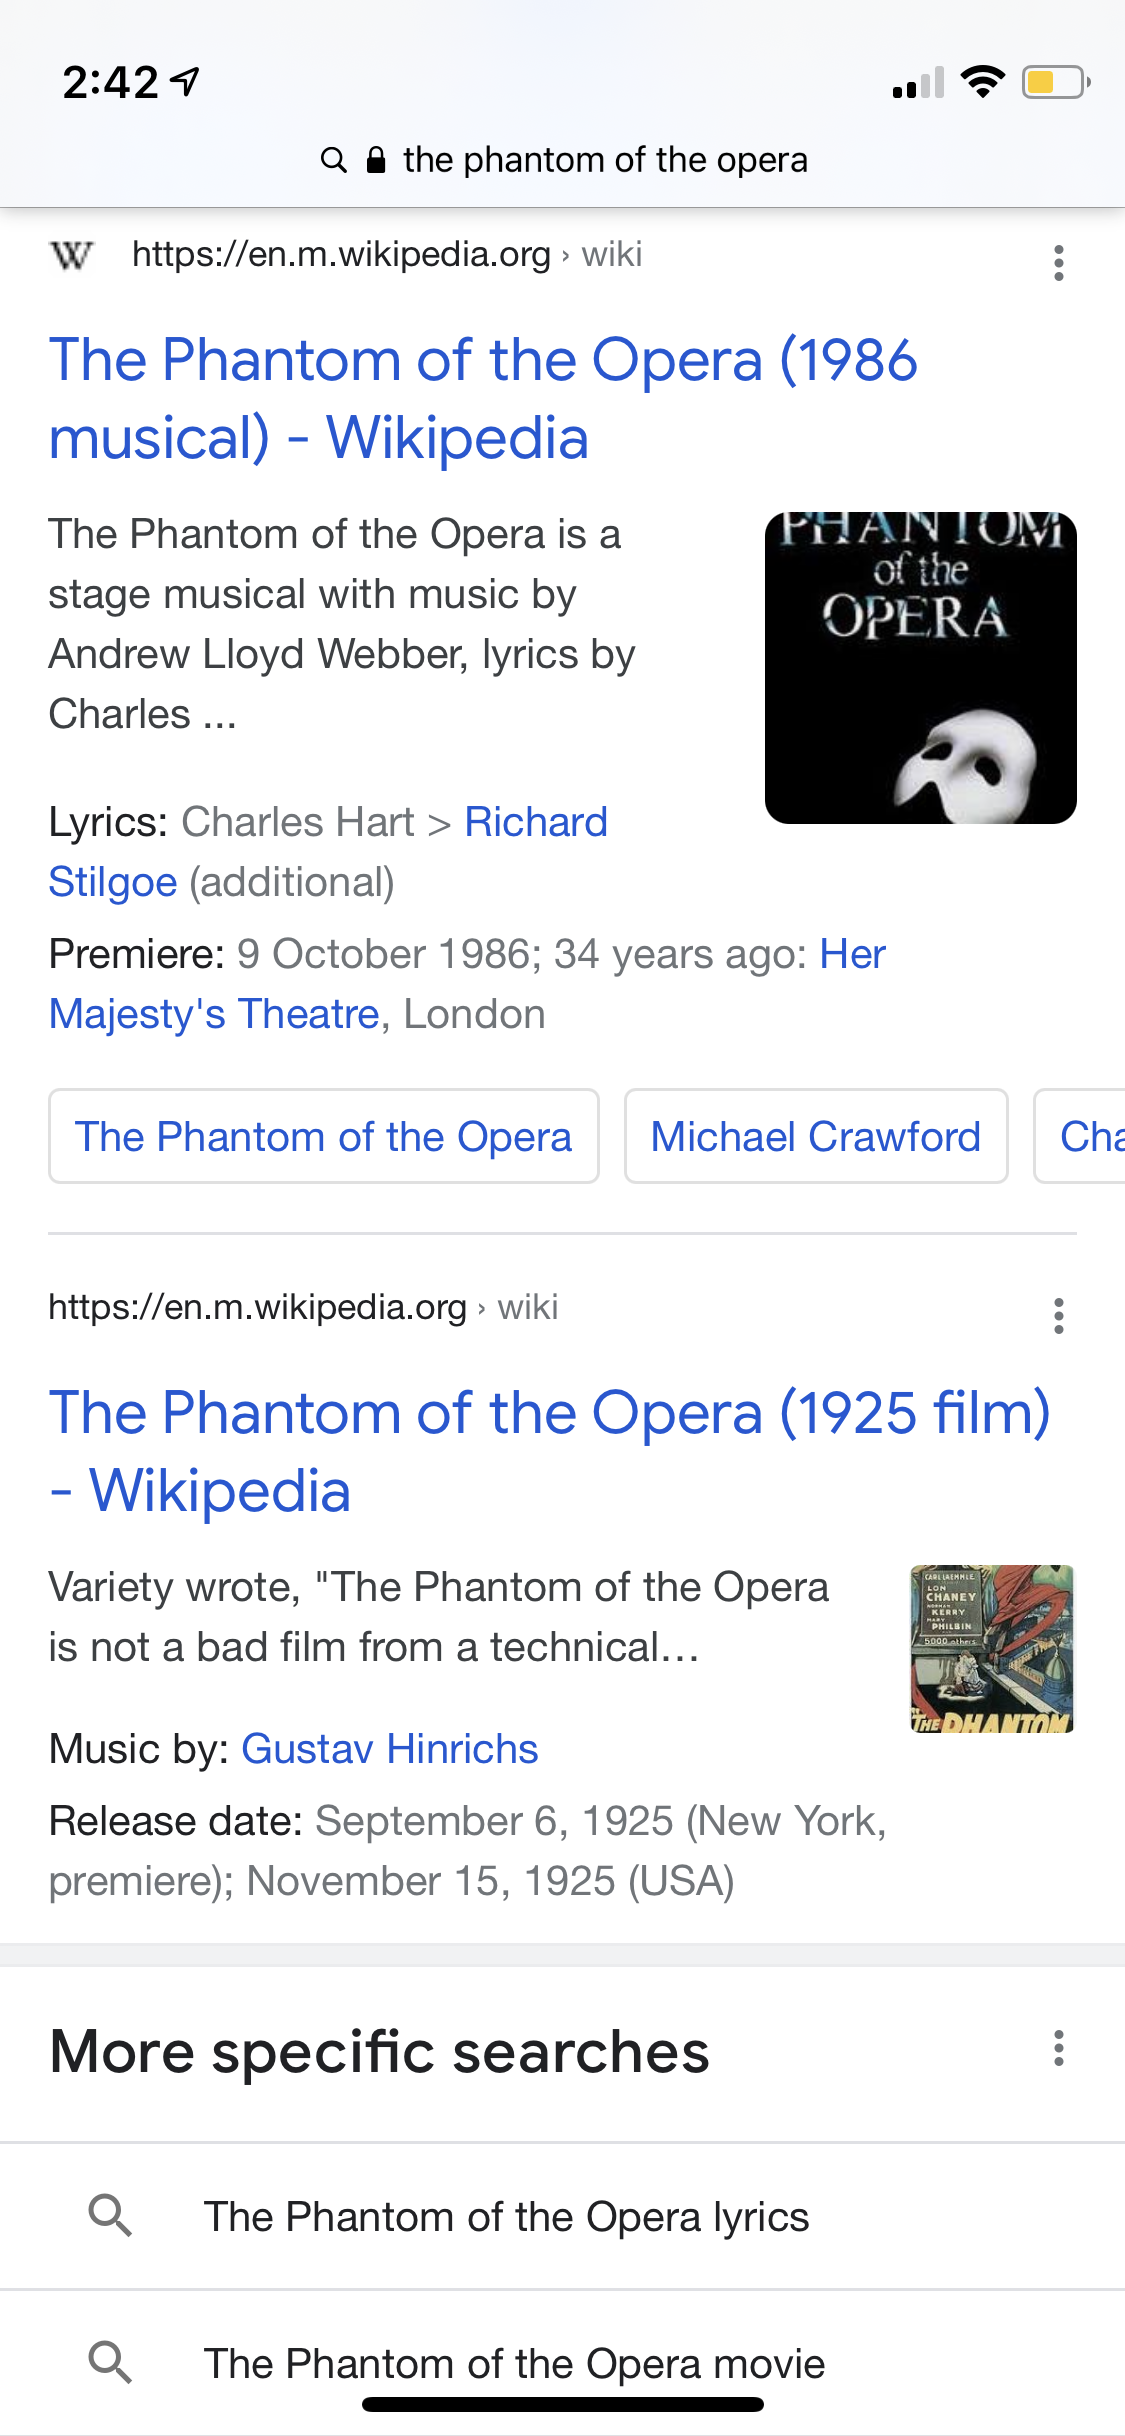Search The Phantom of the Opera movie
Image resolution: width=1125 pixels, height=2436 pixels.
point(514,2363)
